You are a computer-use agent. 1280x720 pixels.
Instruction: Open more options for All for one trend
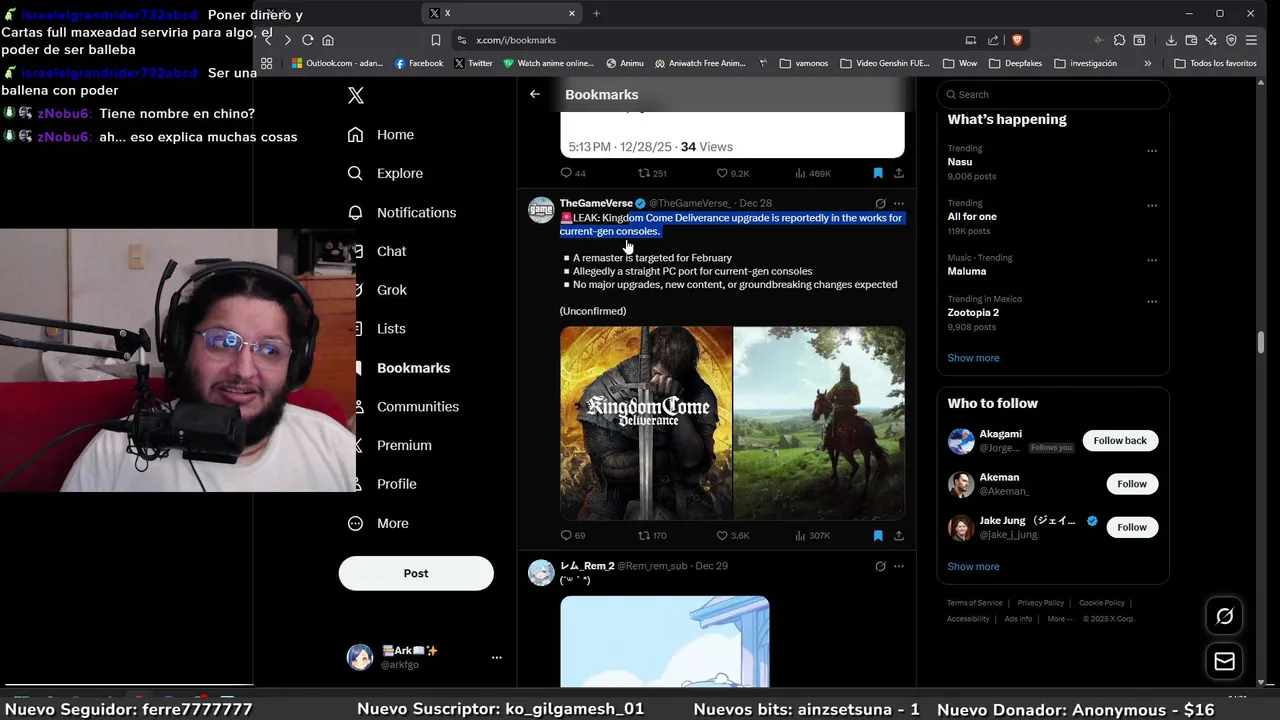(1152, 206)
